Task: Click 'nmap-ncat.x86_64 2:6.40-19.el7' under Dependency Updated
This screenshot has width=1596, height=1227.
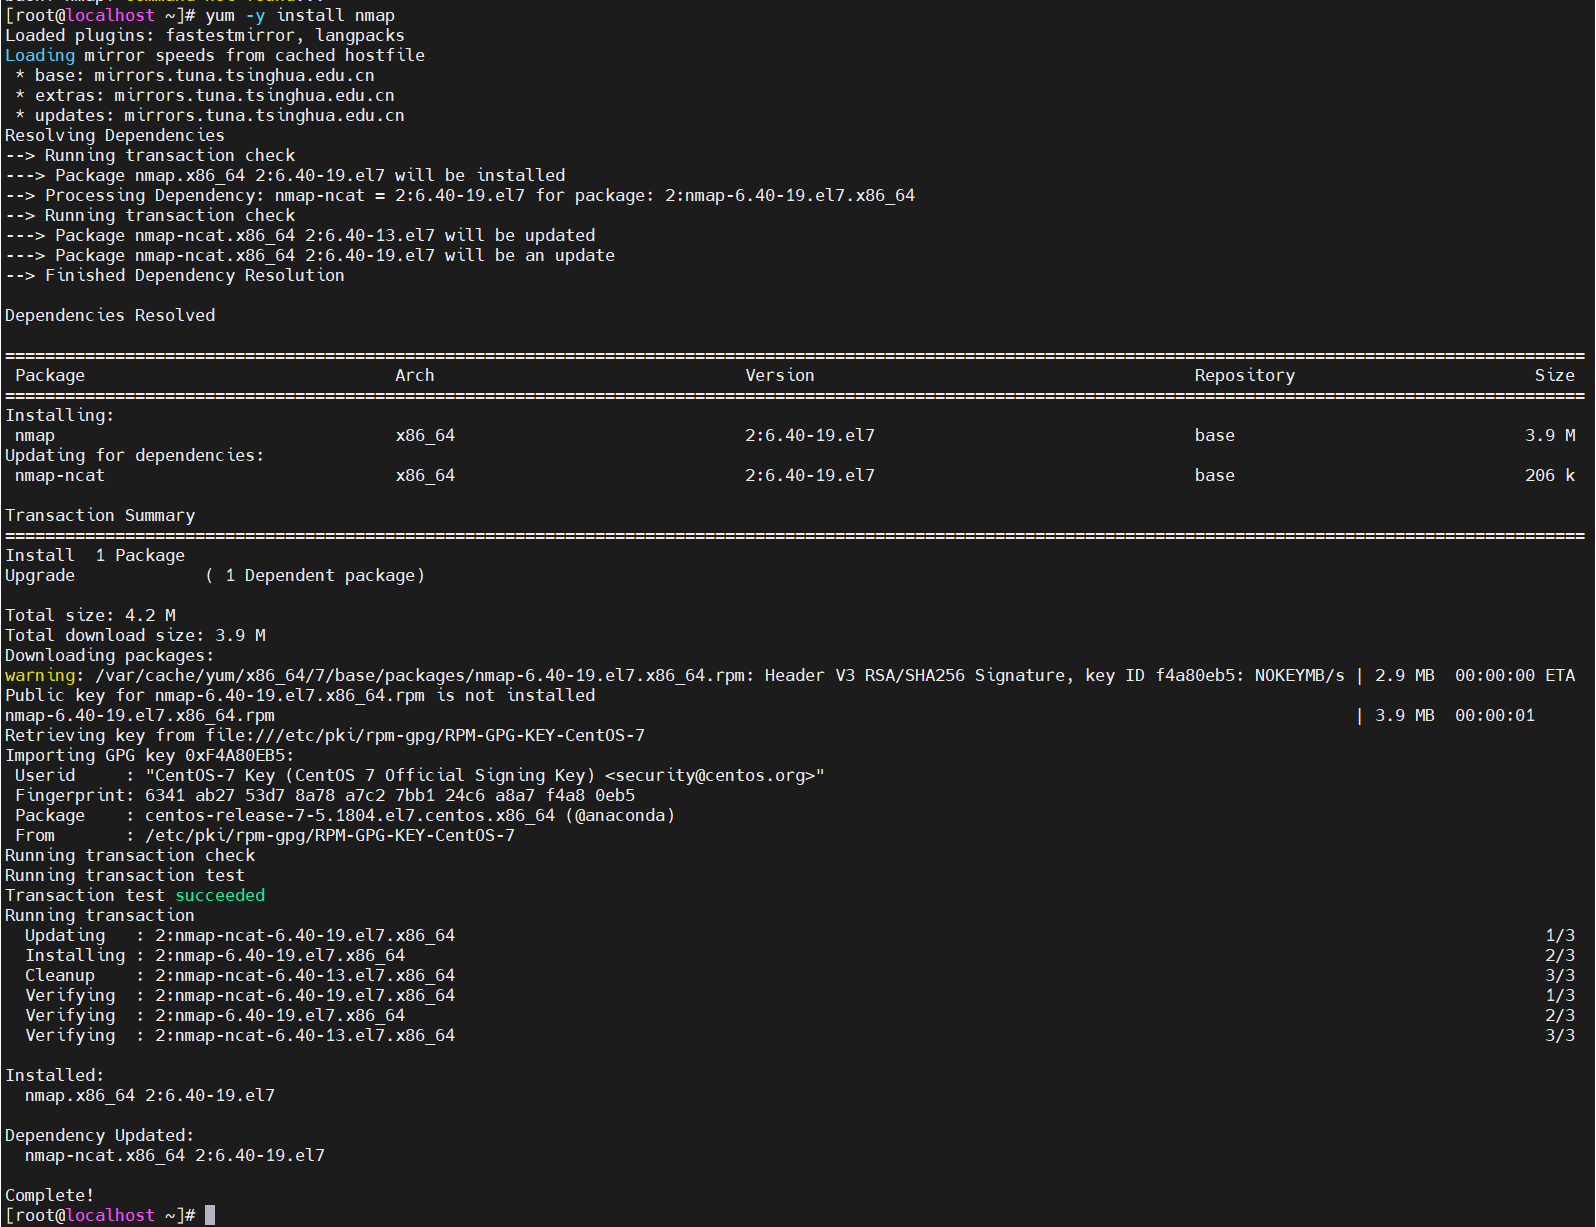Action: (175, 1155)
